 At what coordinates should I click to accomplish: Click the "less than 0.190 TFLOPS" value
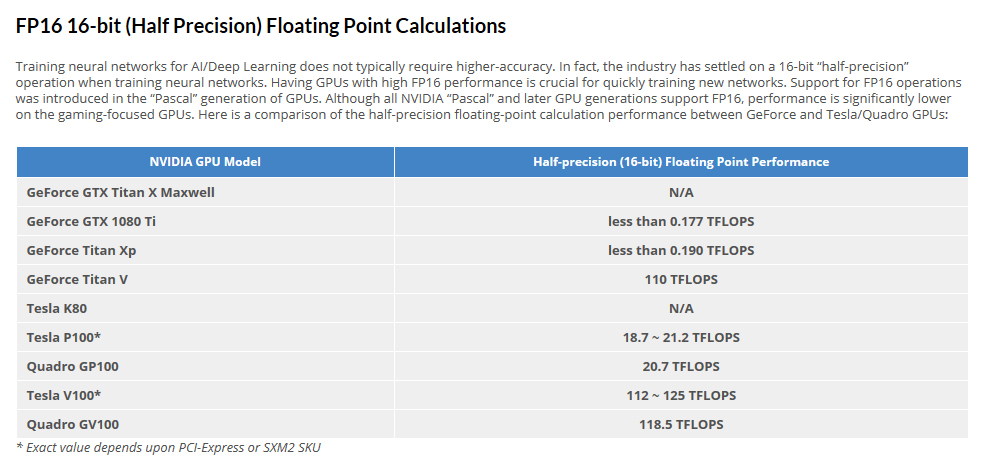pyautogui.click(x=681, y=250)
